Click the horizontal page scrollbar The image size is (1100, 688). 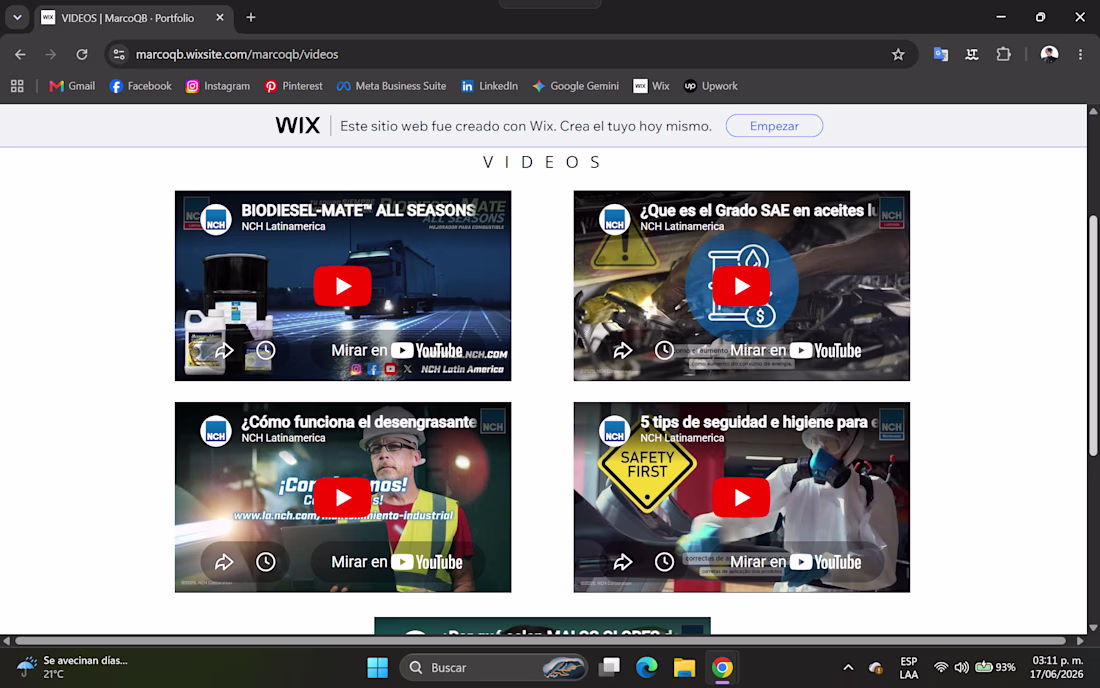tap(540, 640)
